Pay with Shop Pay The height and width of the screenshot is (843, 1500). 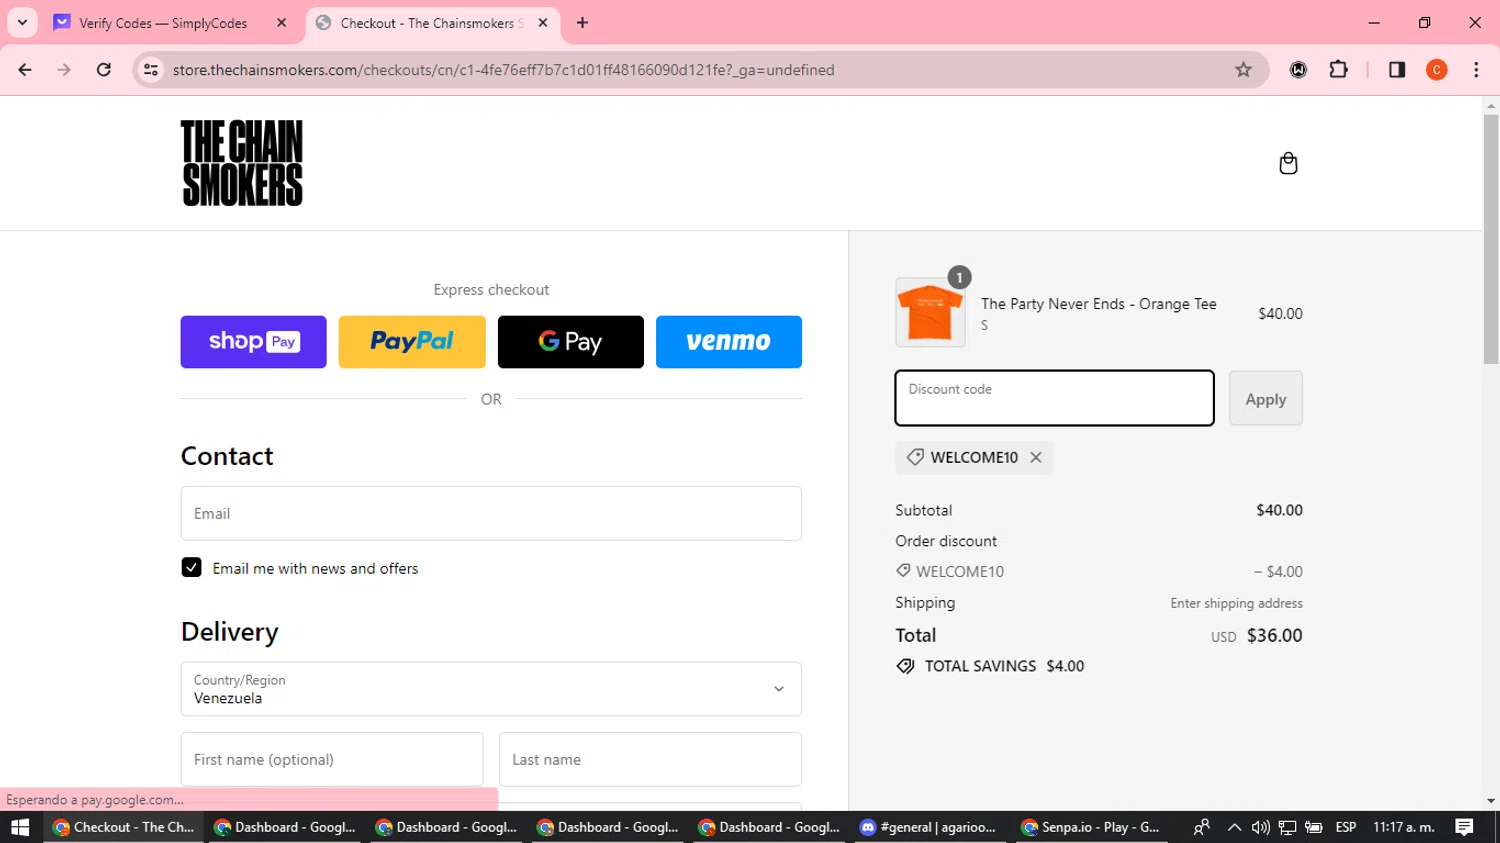point(253,342)
